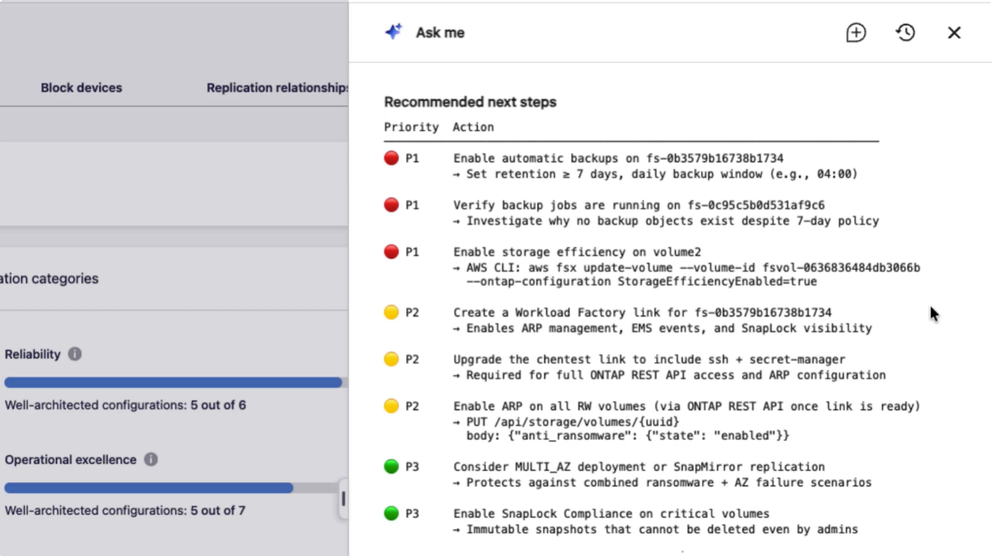Click yellow dot beside Upgrade the chentest link
998x556 pixels.
pos(391,359)
